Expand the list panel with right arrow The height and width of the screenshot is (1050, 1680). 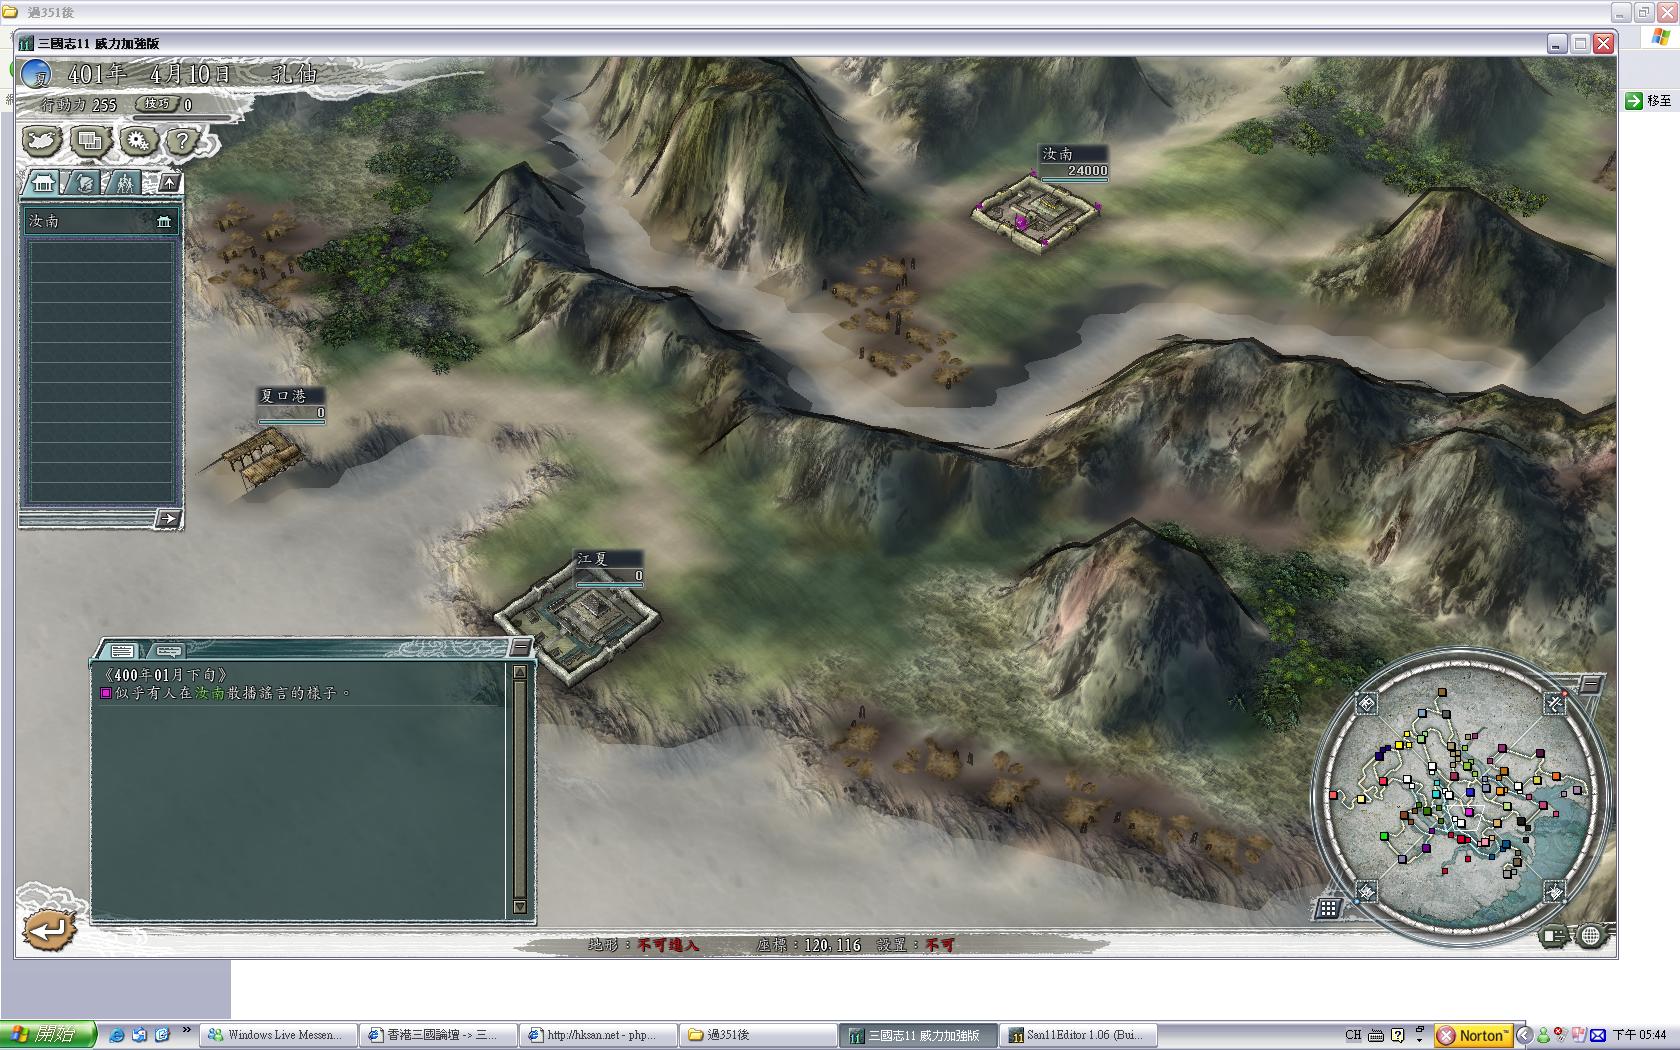pos(168,518)
